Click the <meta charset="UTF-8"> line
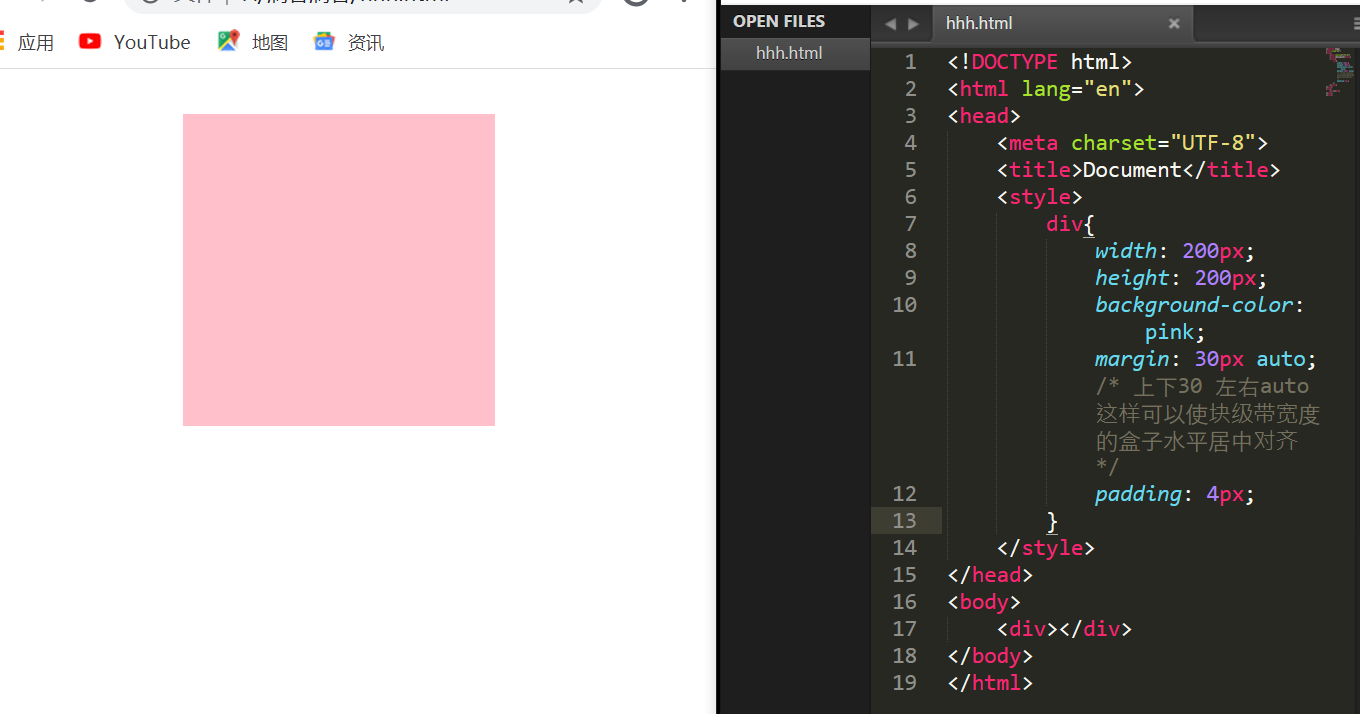The height and width of the screenshot is (714, 1360). pyautogui.click(x=1132, y=143)
